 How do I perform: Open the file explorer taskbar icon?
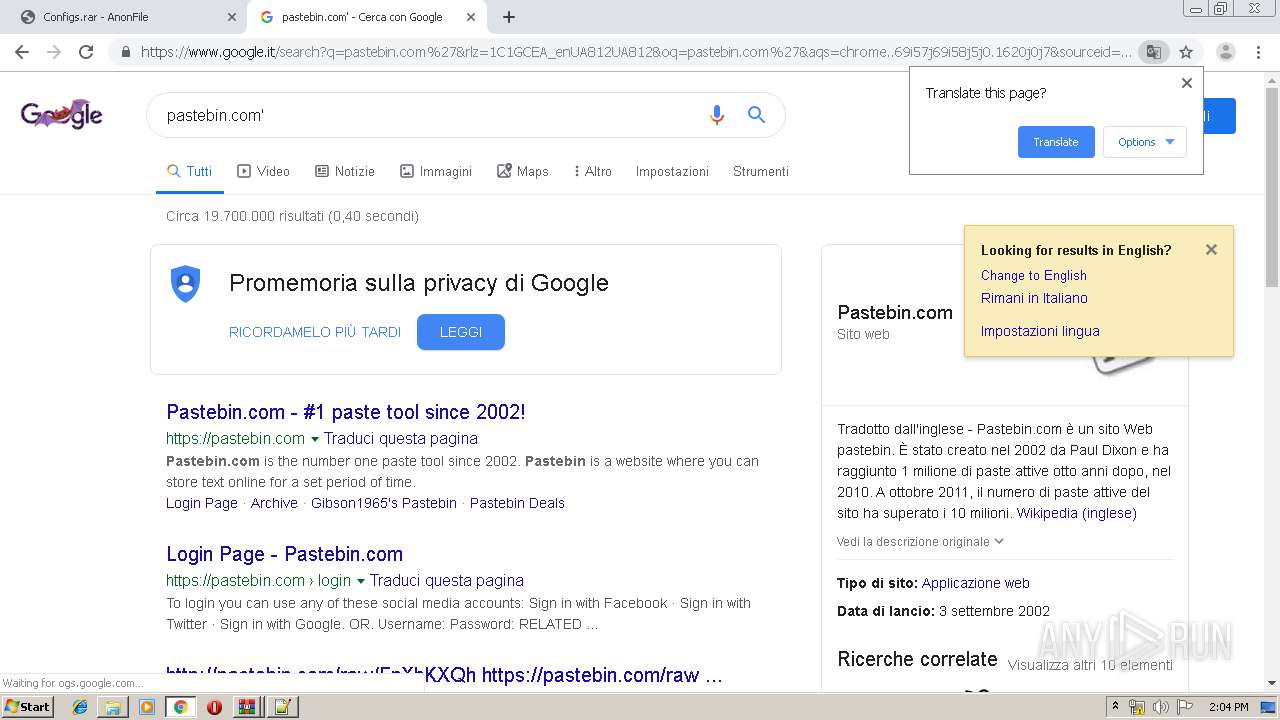click(x=113, y=707)
